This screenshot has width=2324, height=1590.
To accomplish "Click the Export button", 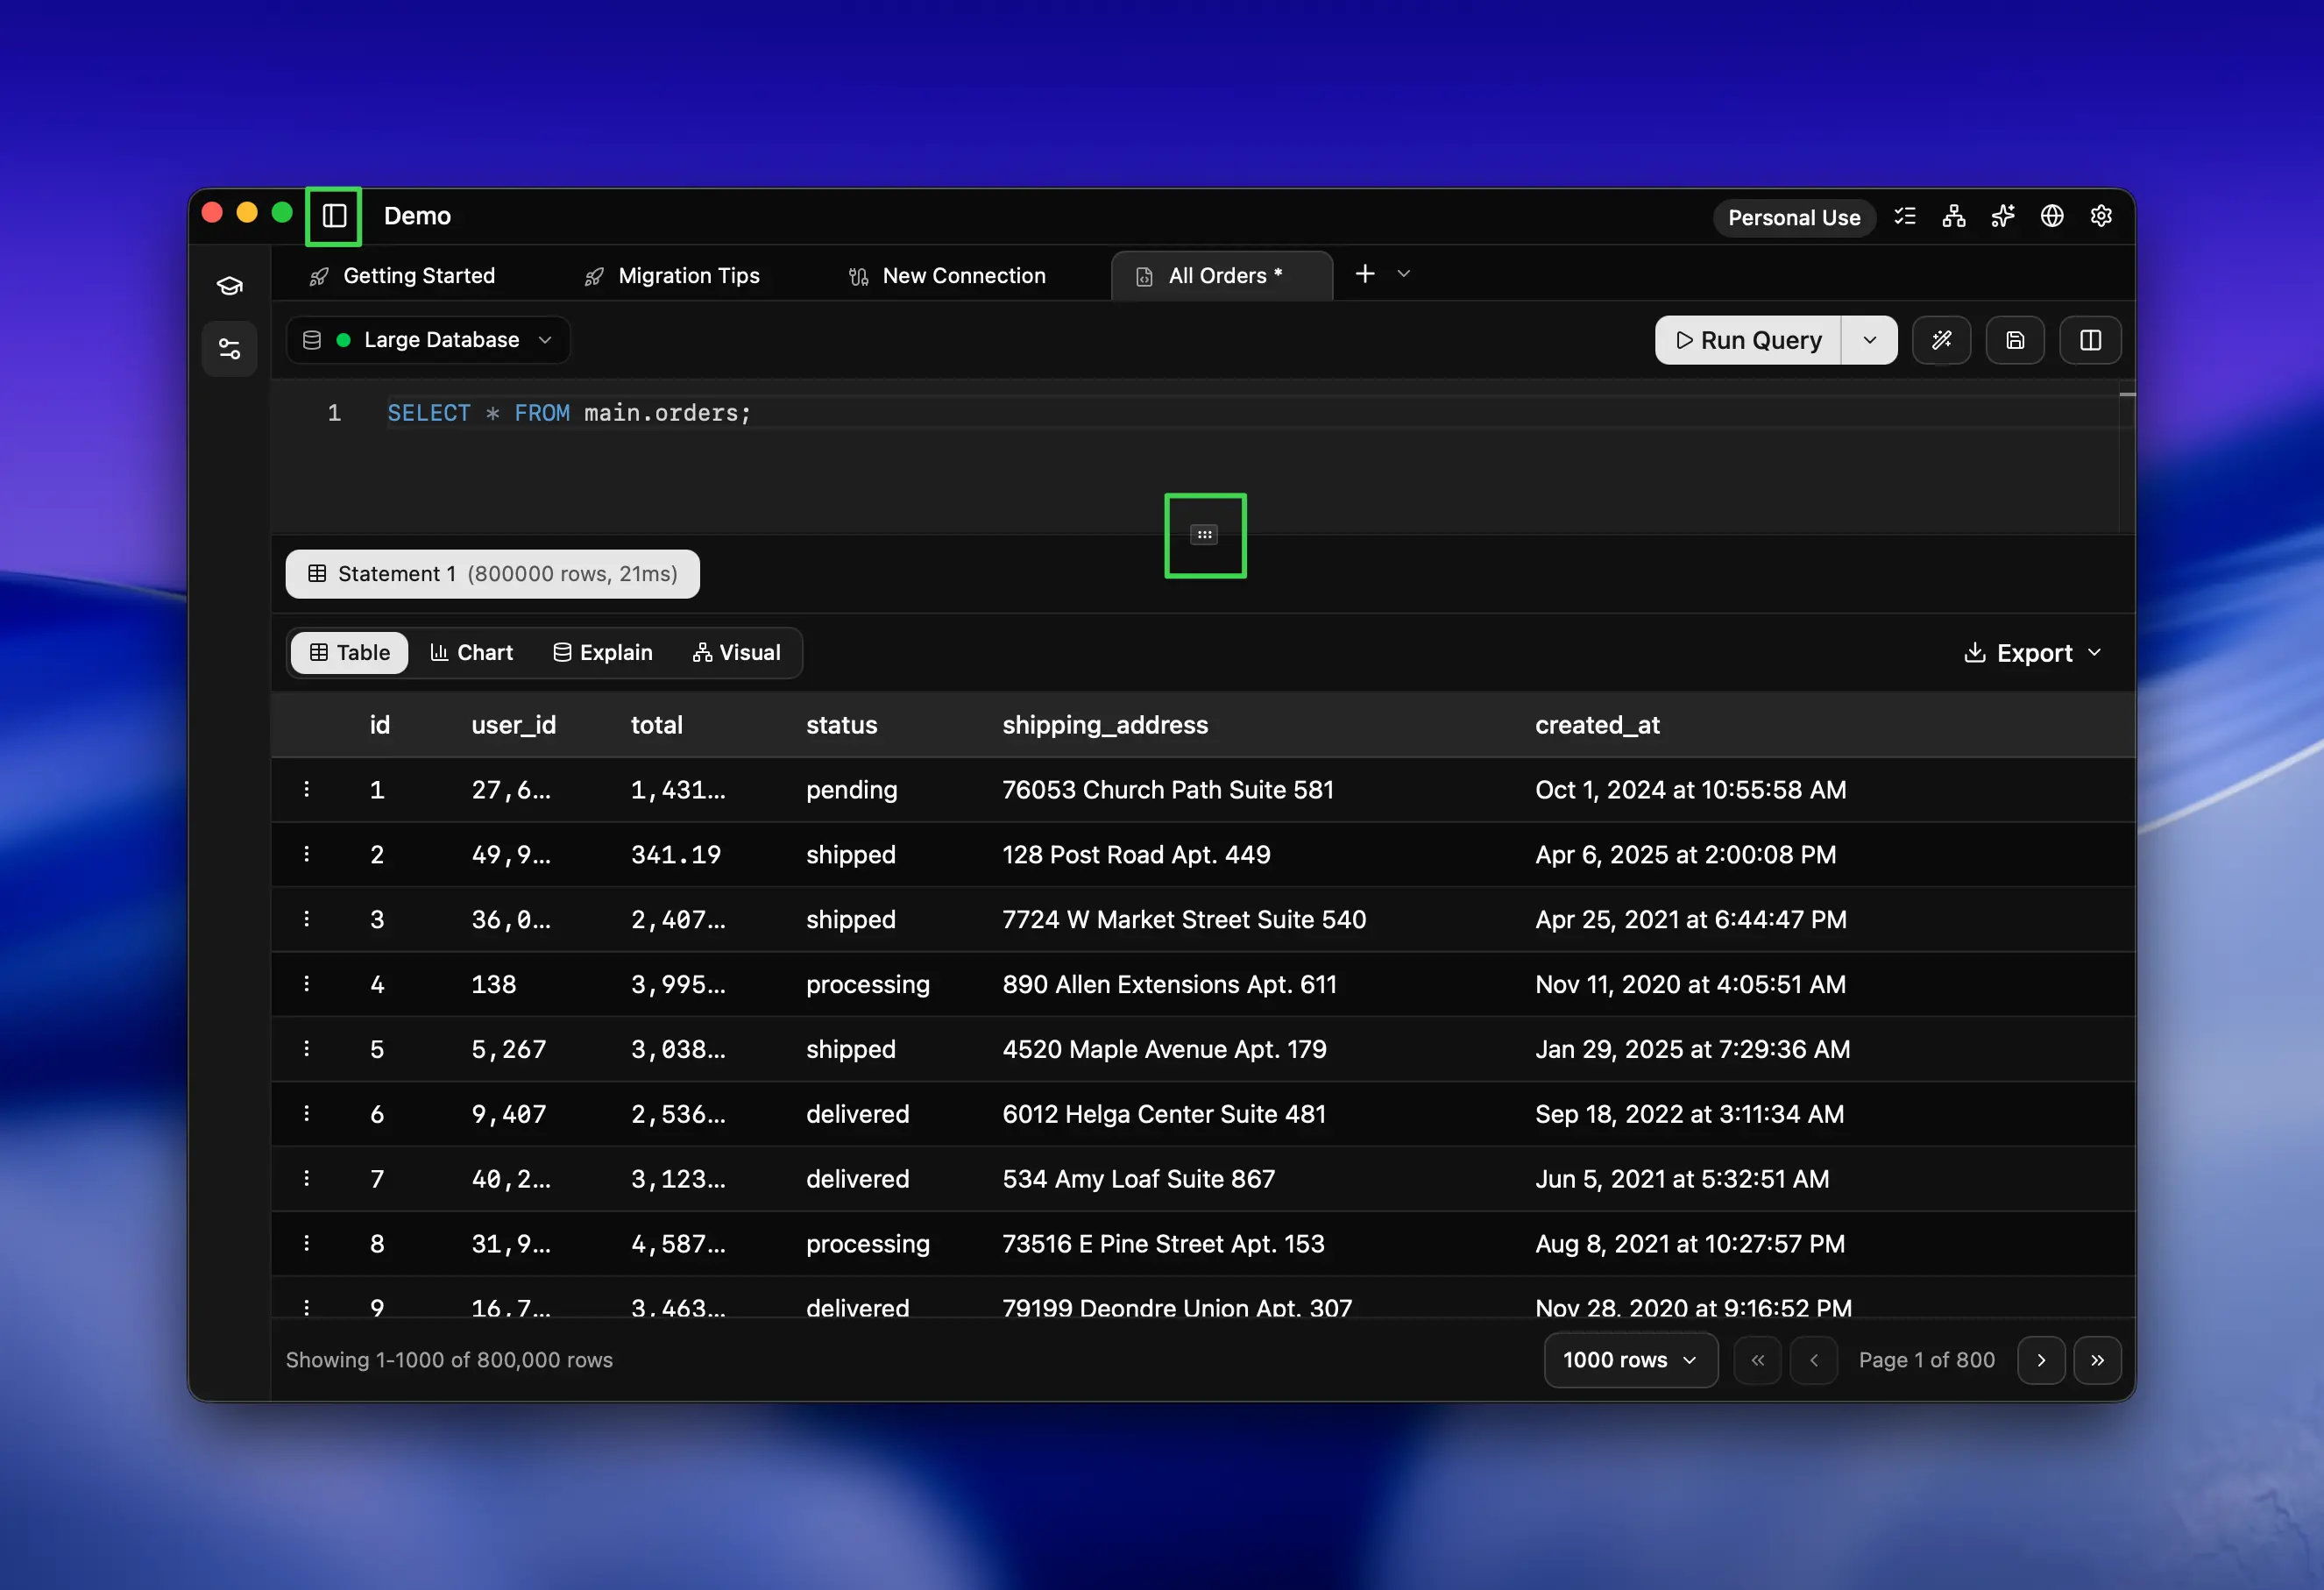I will point(2033,653).
